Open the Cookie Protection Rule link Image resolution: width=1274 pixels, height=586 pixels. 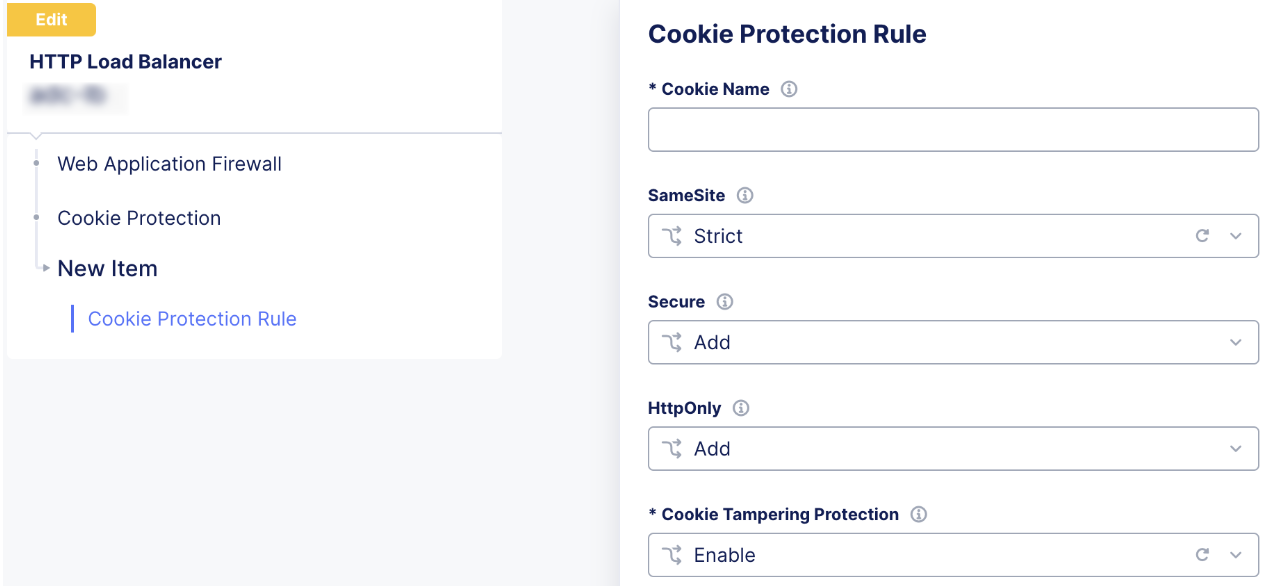tap(192, 319)
